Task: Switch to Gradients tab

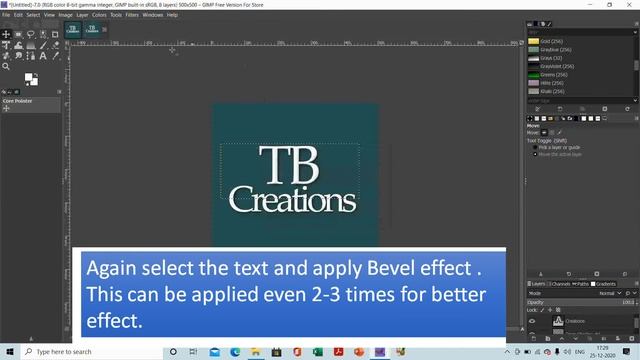Action: [603, 284]
